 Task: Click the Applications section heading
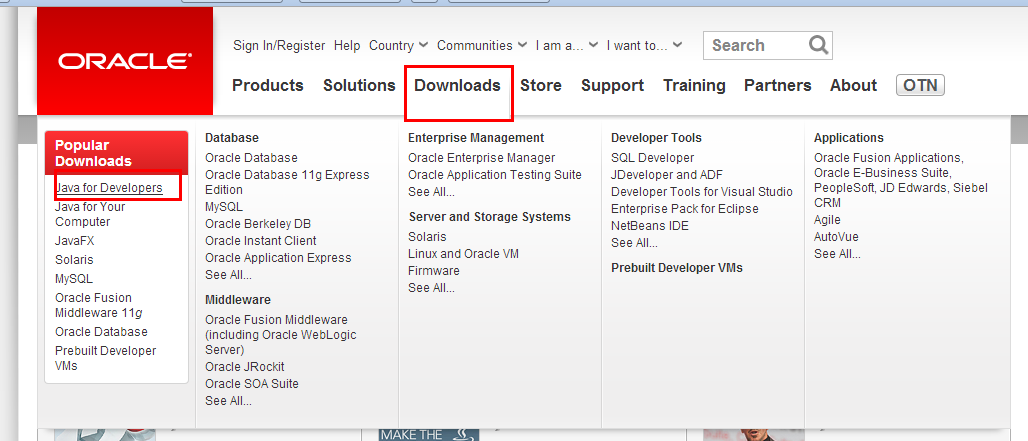[848, 138]
